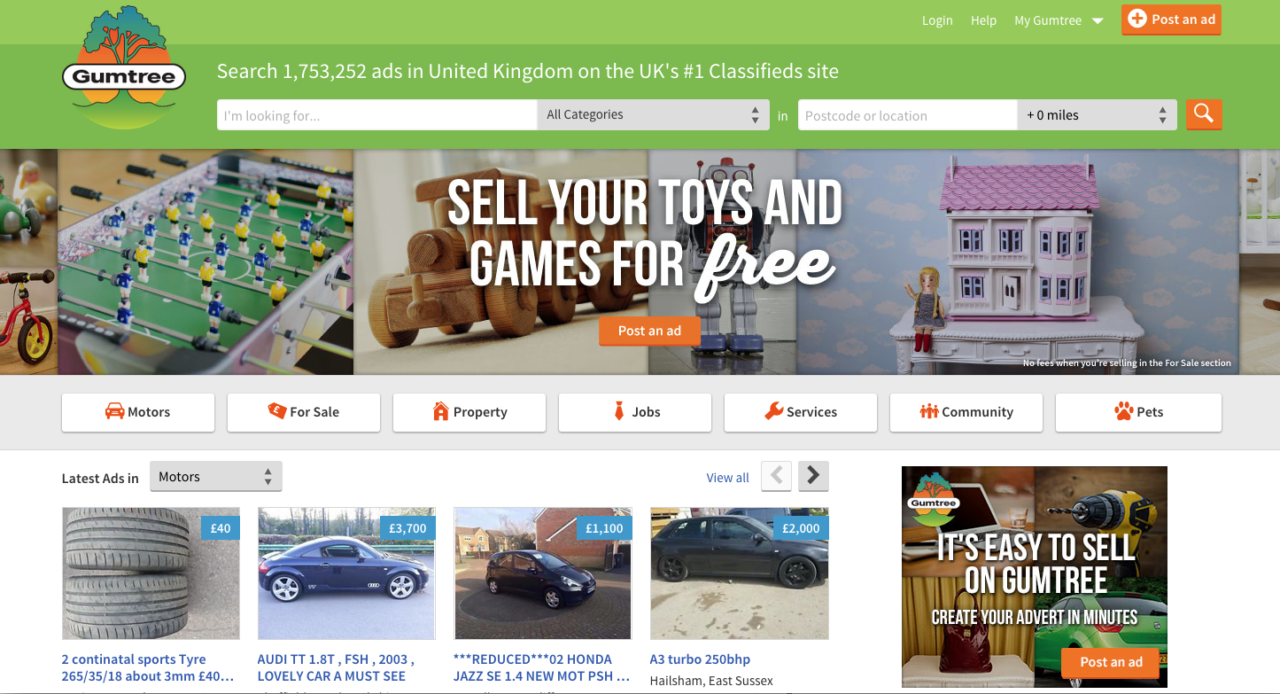Screen dimensions: 1280x694
Task: Select the Jobs category tie icon
Action: (619, 412)
